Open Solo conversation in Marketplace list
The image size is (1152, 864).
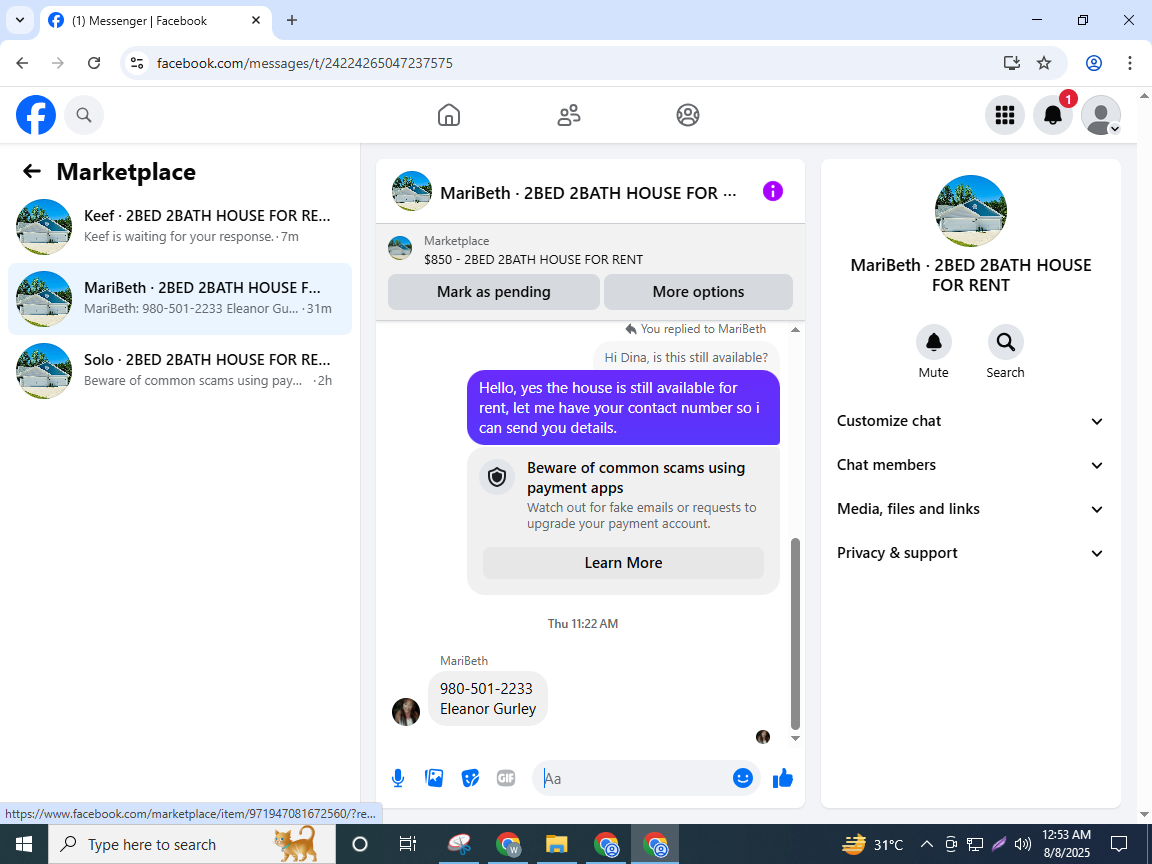pos(180,371)
